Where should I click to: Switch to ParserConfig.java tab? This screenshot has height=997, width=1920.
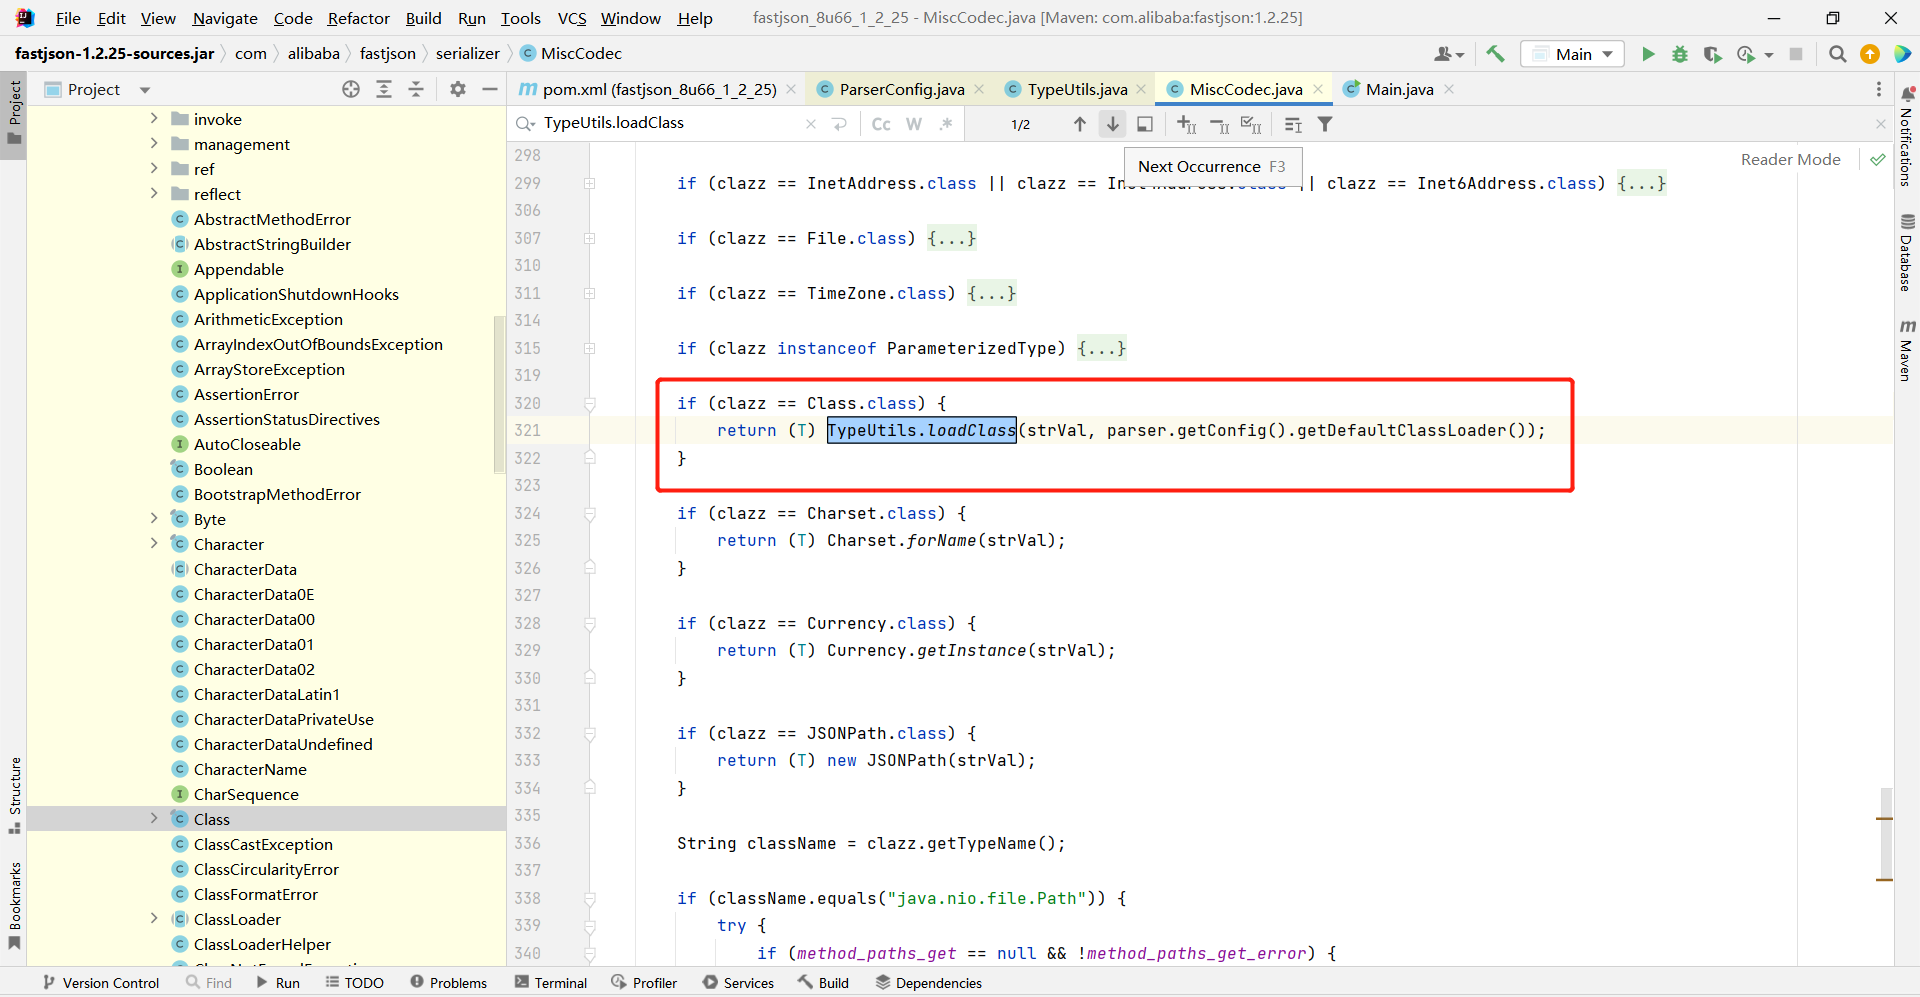click(901, 89)
